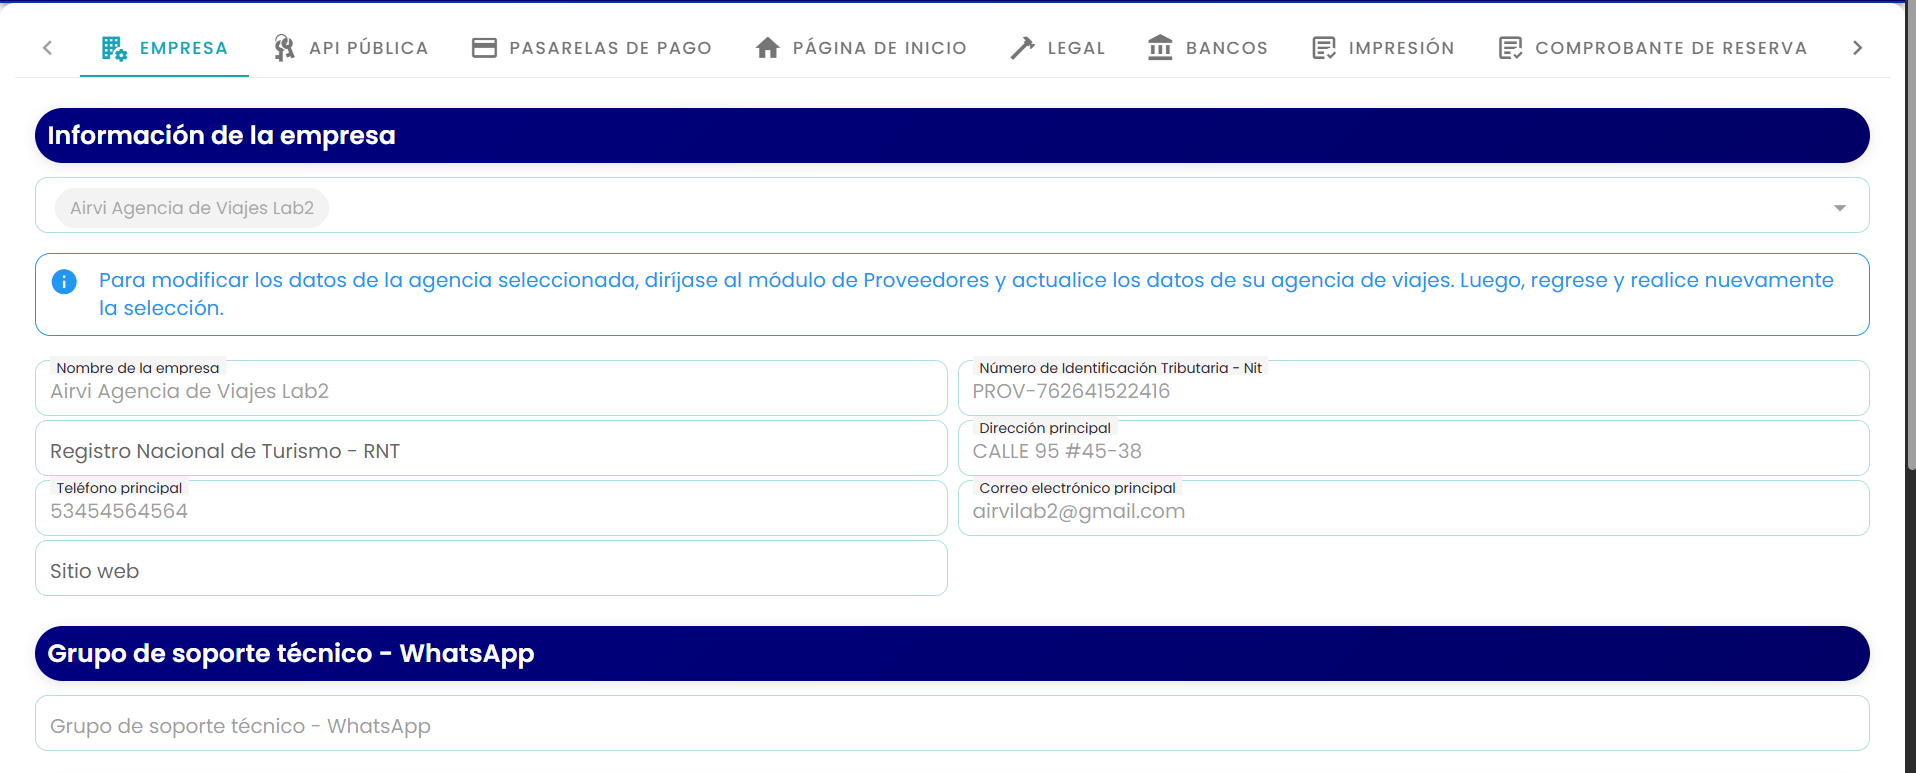This screenshot has width=1916, height=773.
Task: Click the Bancos bank building icon
Action: (x=1160, y=48)
